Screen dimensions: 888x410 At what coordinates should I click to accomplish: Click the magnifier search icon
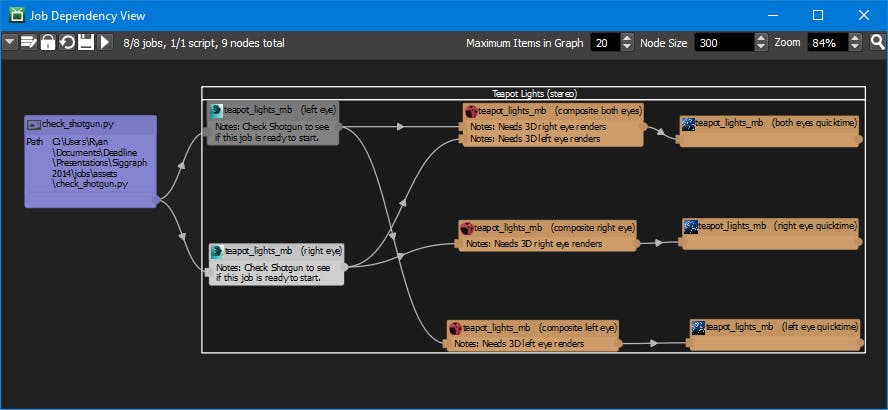[x=877, y=42]
